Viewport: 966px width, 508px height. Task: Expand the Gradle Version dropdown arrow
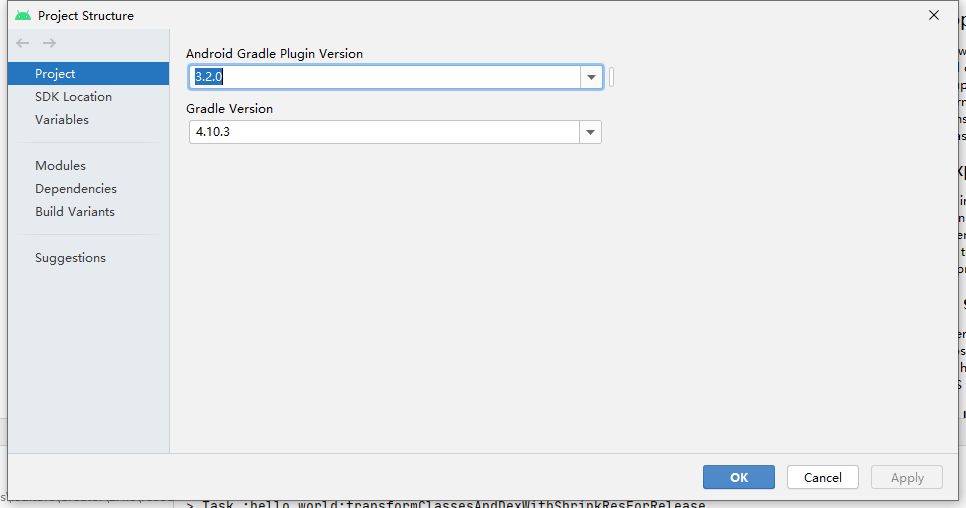point(590,132)
